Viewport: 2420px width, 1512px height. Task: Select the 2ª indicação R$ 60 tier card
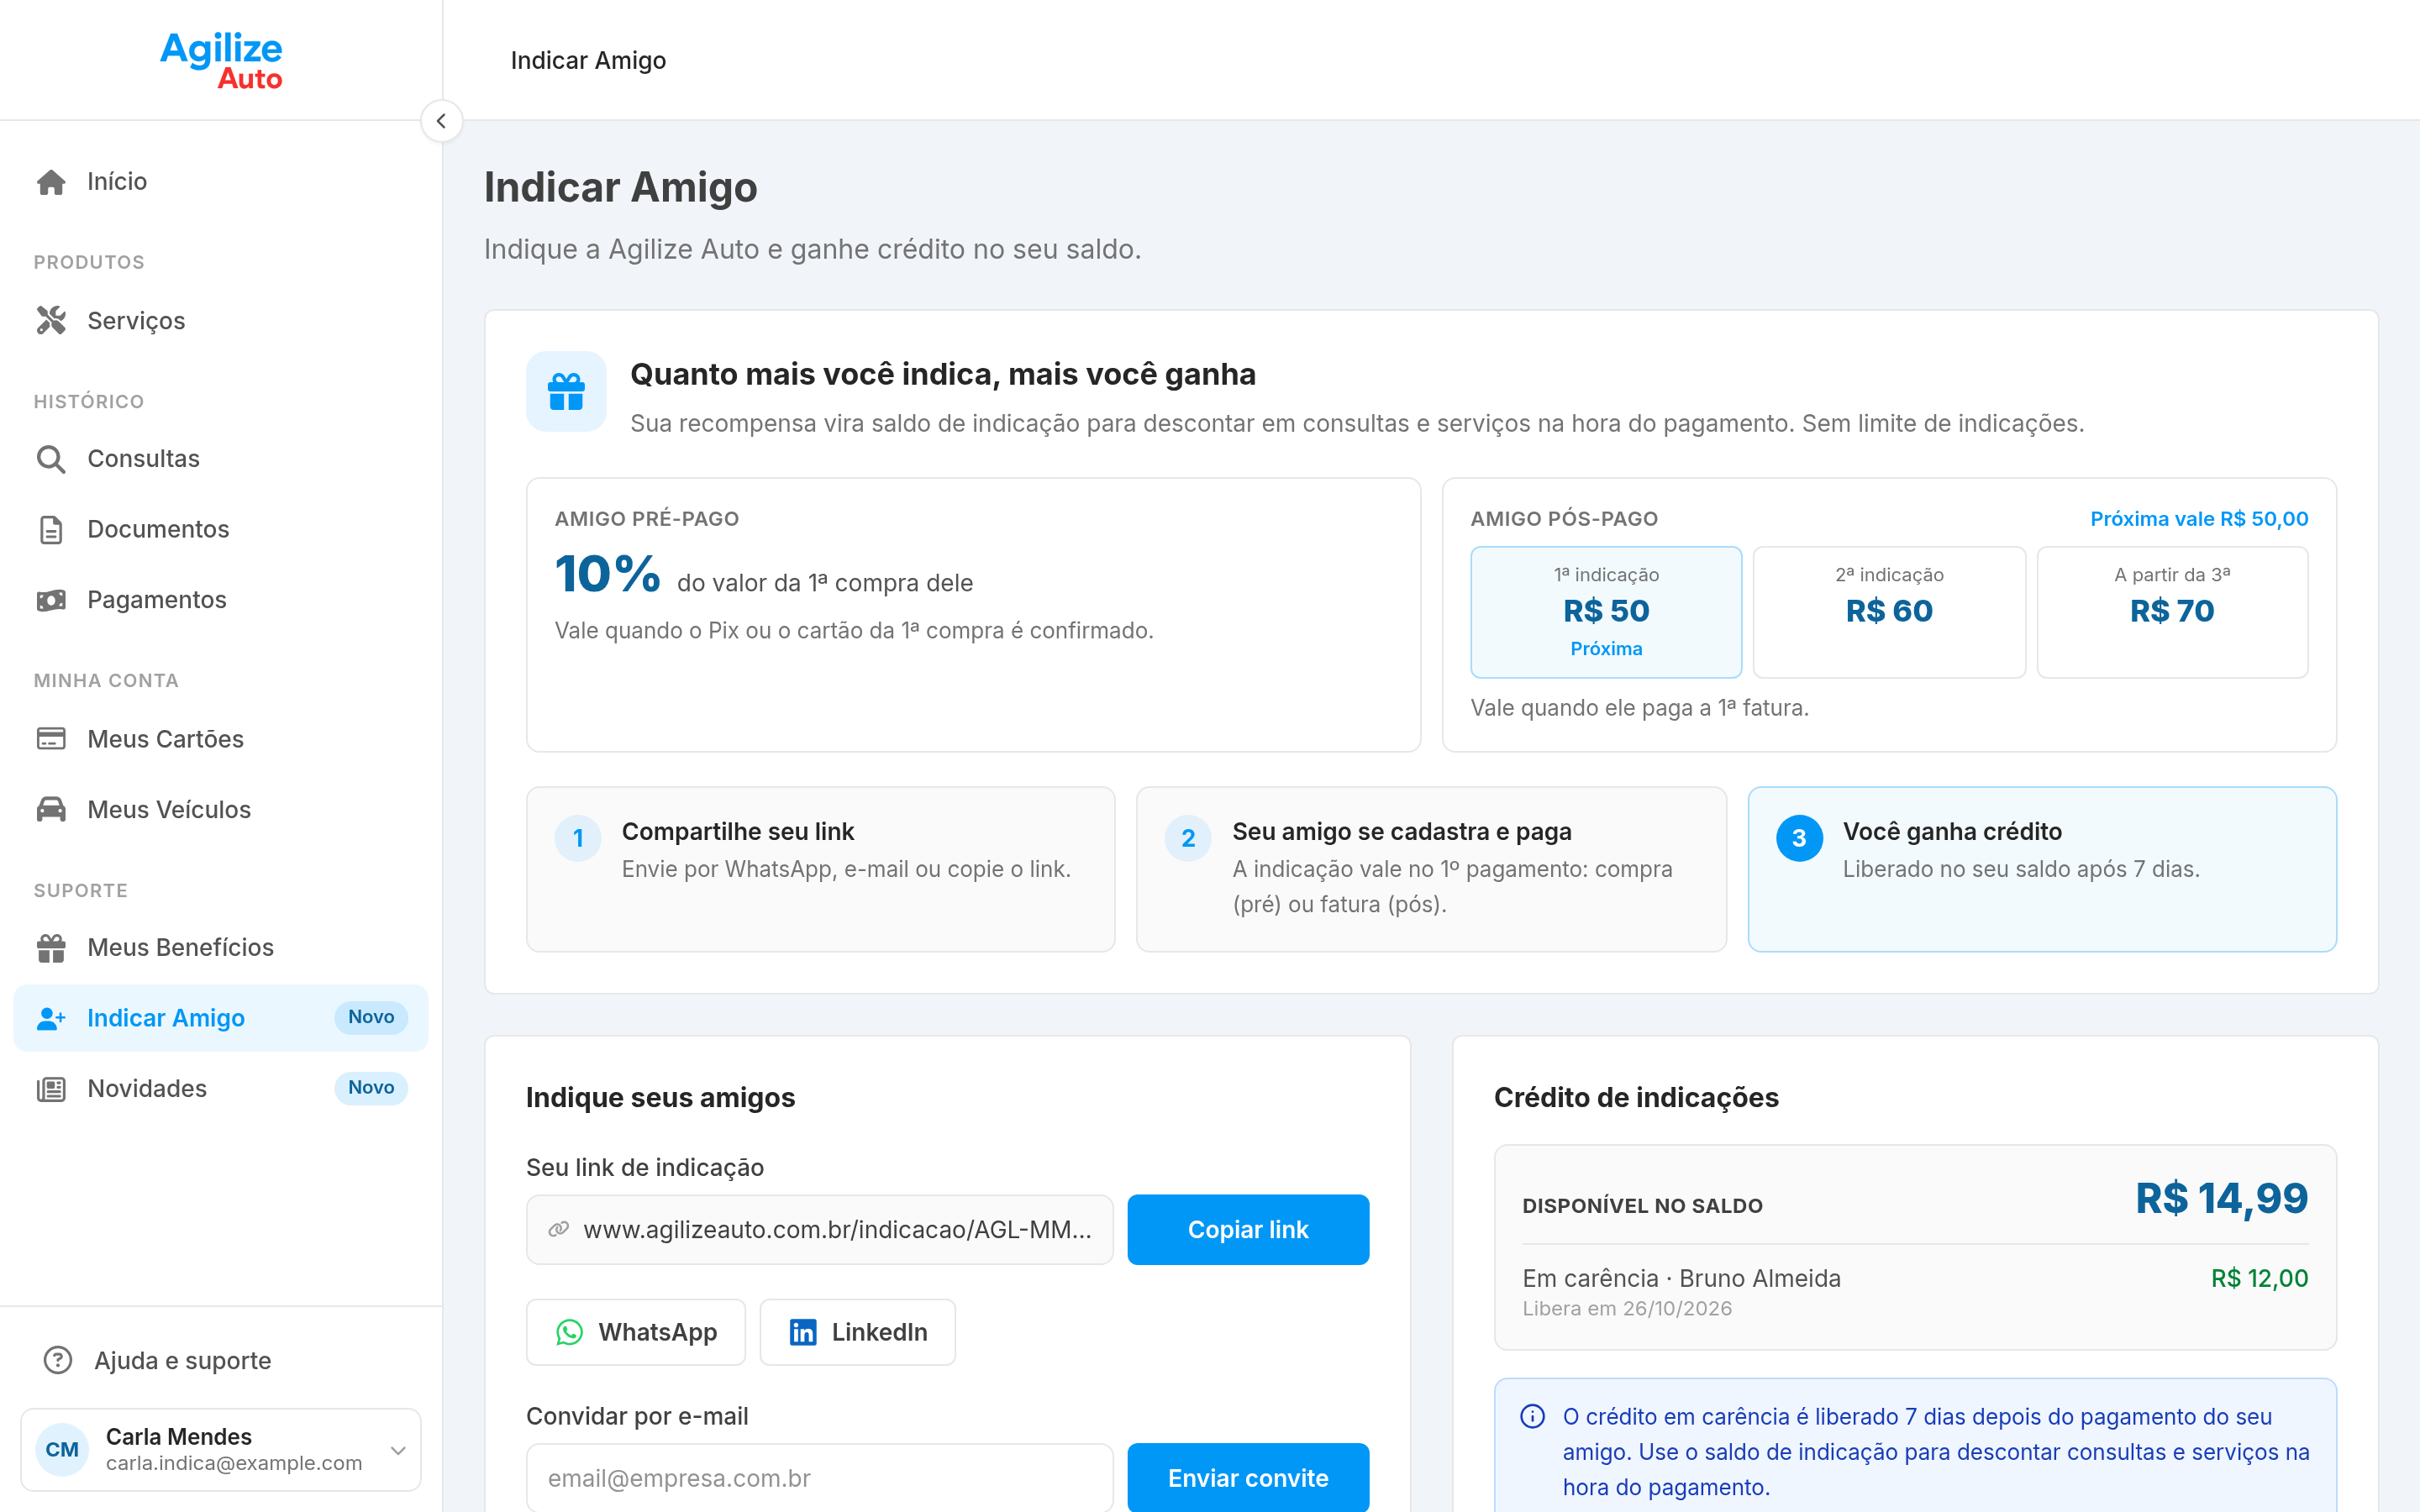click(1889, 612)
